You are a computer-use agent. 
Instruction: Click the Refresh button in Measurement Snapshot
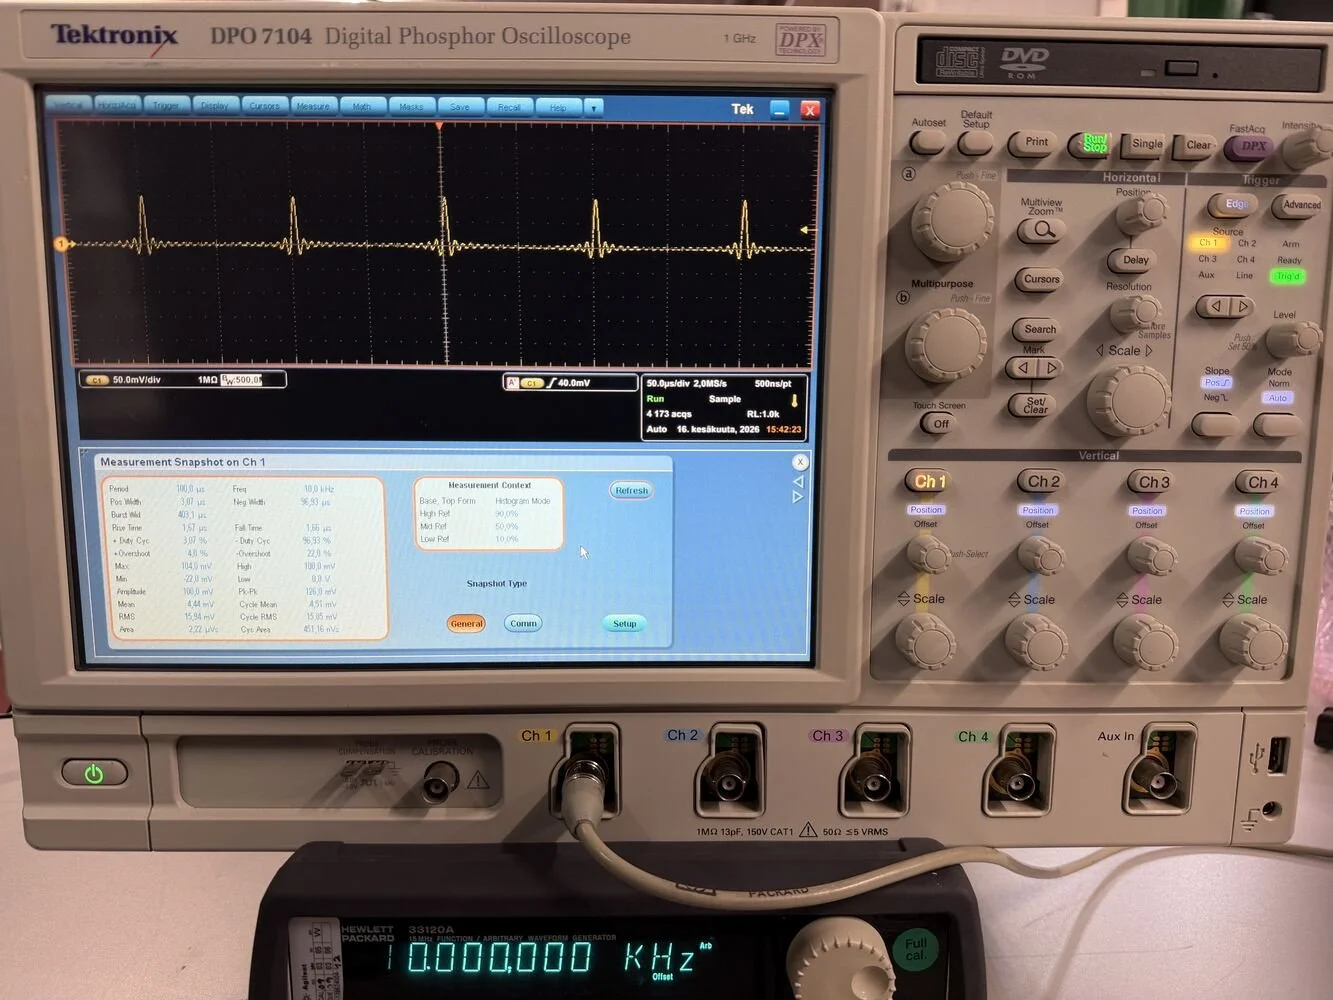[632, 490]
